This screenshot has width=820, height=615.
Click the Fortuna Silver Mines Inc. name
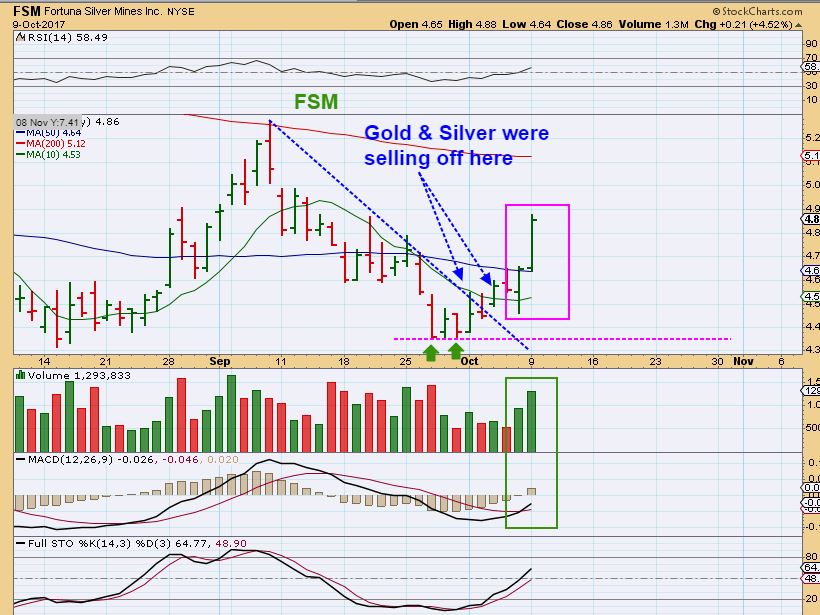point(104,11)
